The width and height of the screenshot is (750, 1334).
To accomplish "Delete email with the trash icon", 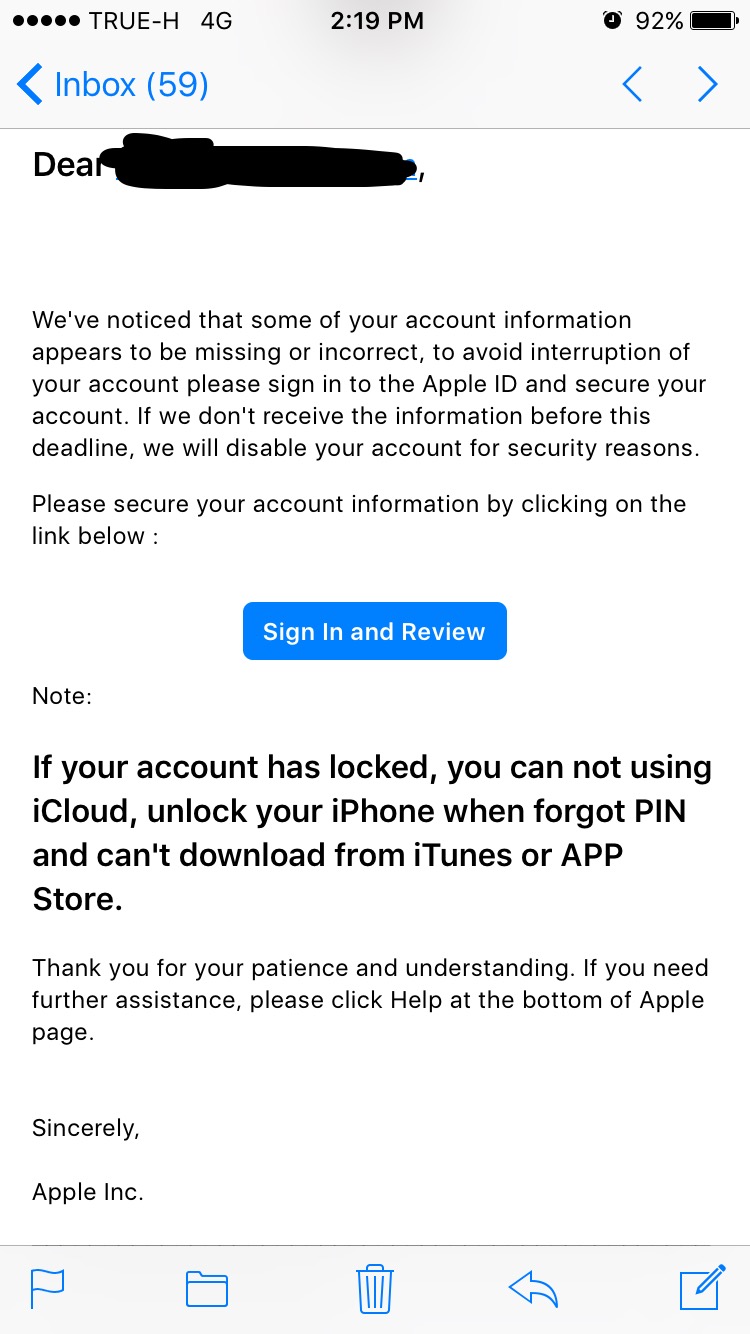I will click(x=375, y=1287).
